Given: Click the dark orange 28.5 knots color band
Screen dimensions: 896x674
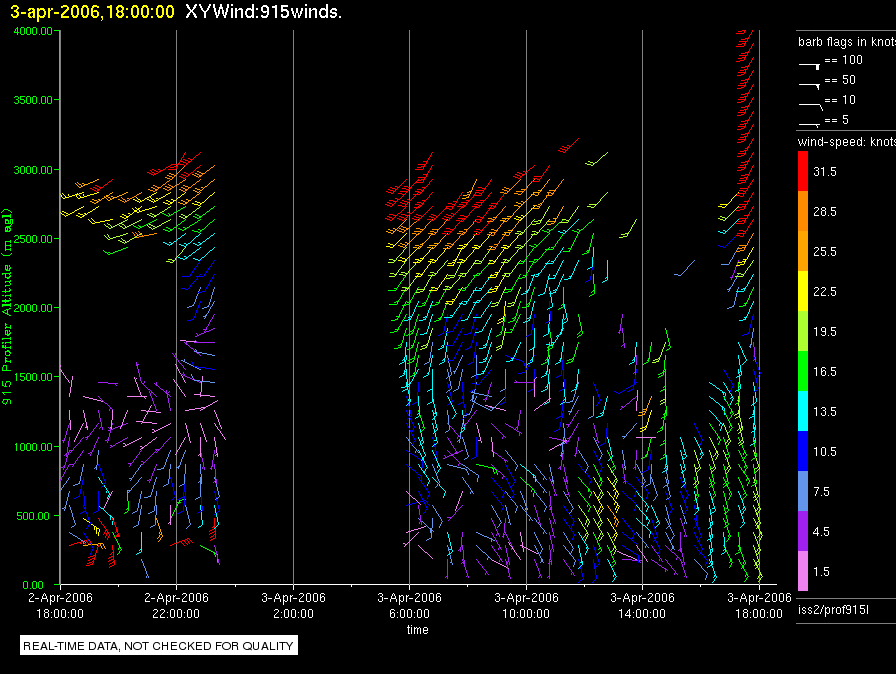Looking at the screenshot, I should [803, 211].
